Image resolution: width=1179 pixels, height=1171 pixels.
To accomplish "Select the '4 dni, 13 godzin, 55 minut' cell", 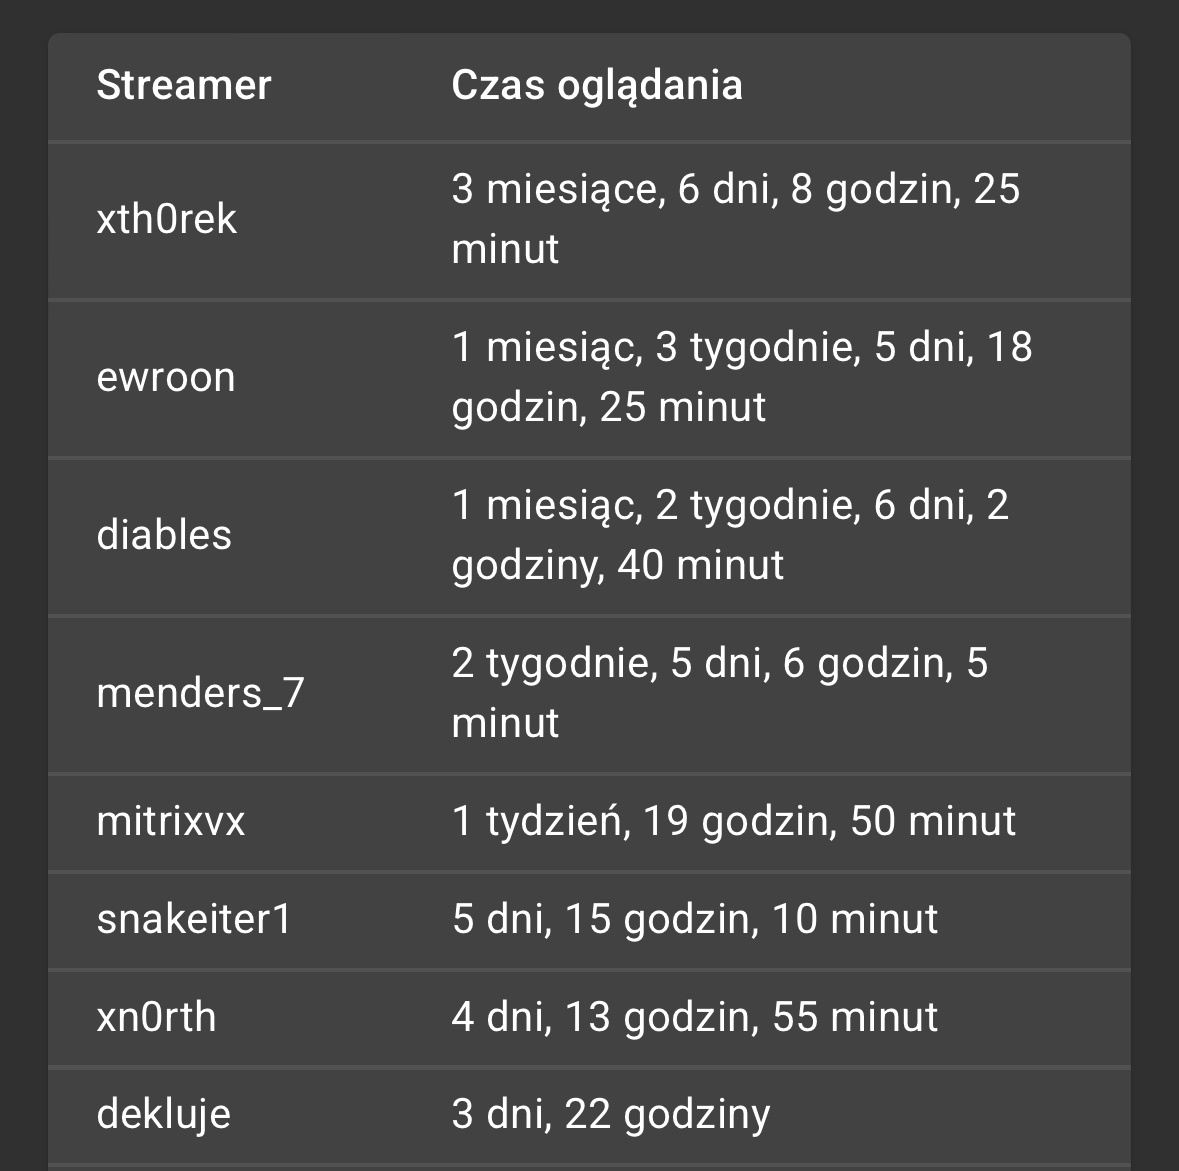I will pyautogui.click(x=694, y=1017).
